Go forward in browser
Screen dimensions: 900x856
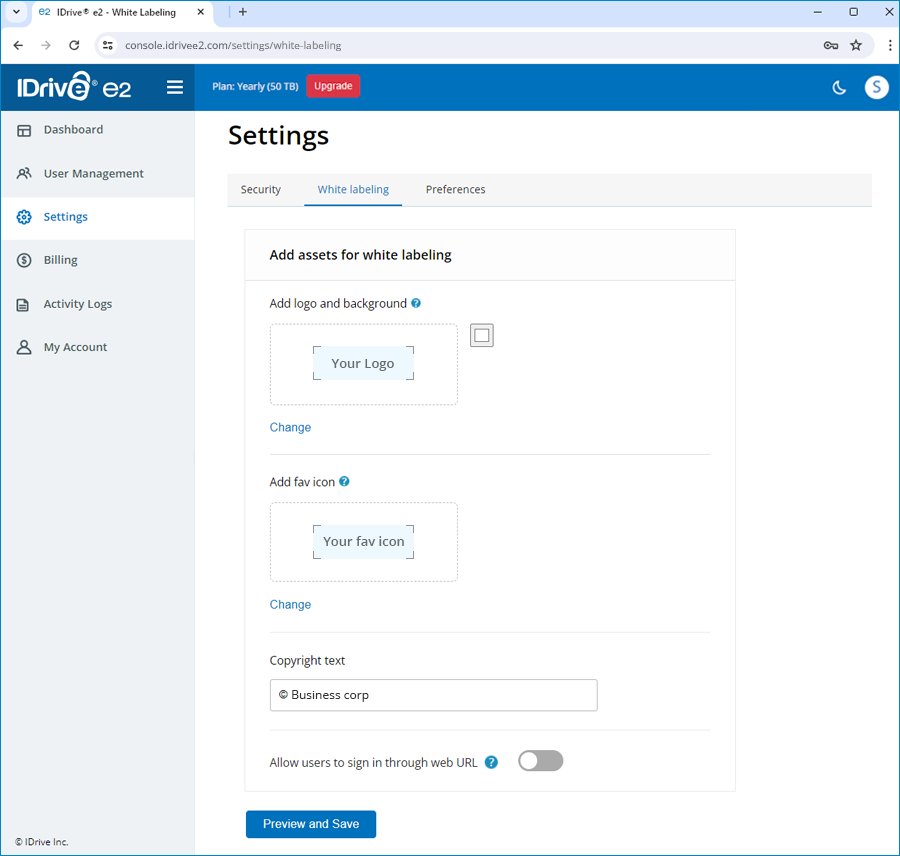point(46,45)
